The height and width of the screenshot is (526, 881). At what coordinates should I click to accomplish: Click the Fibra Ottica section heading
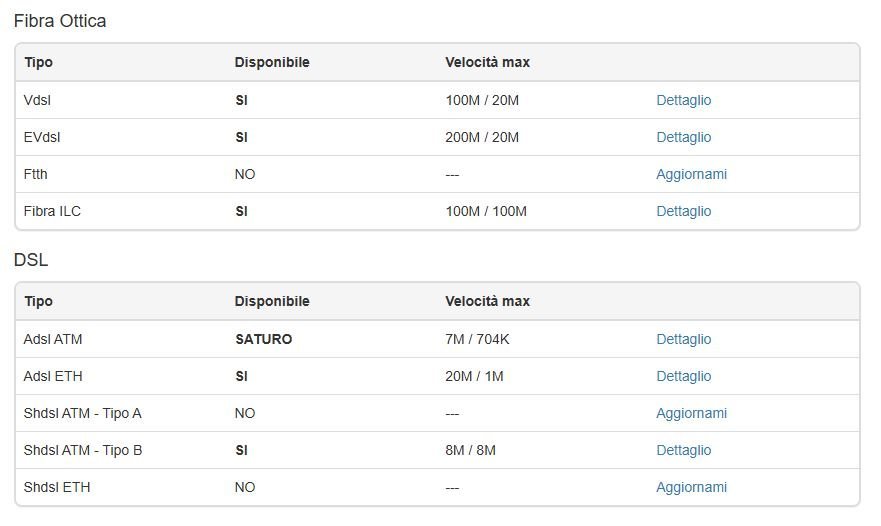[60, 21]
